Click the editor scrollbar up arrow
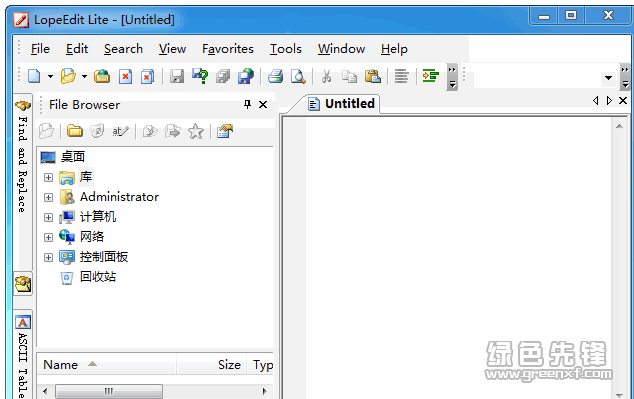Image resolution: width=634 pixels, height=399 pixels. pos(619,127)
